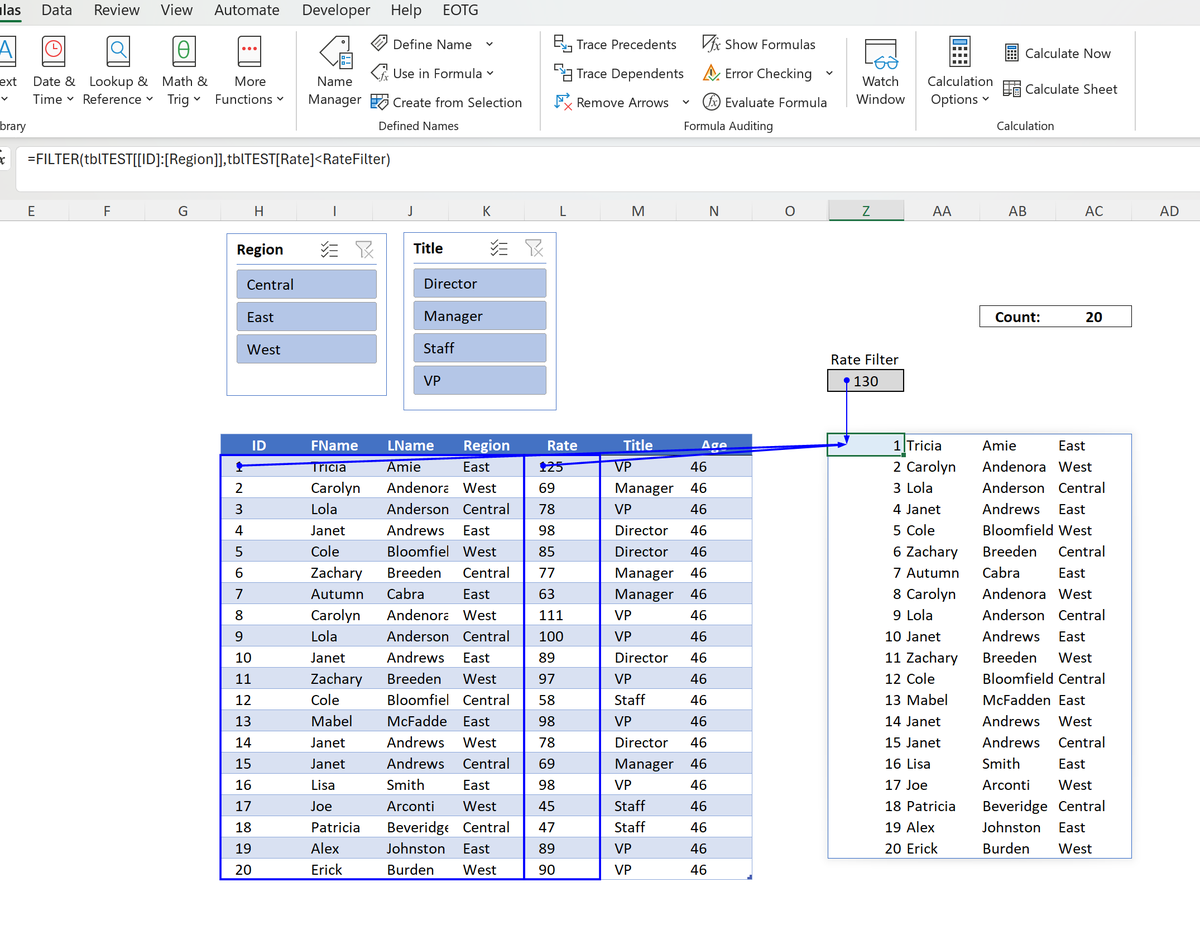Toggle Staff in Title slicer
Screen dimensions: 1200x949
click(x=479, y=348)
